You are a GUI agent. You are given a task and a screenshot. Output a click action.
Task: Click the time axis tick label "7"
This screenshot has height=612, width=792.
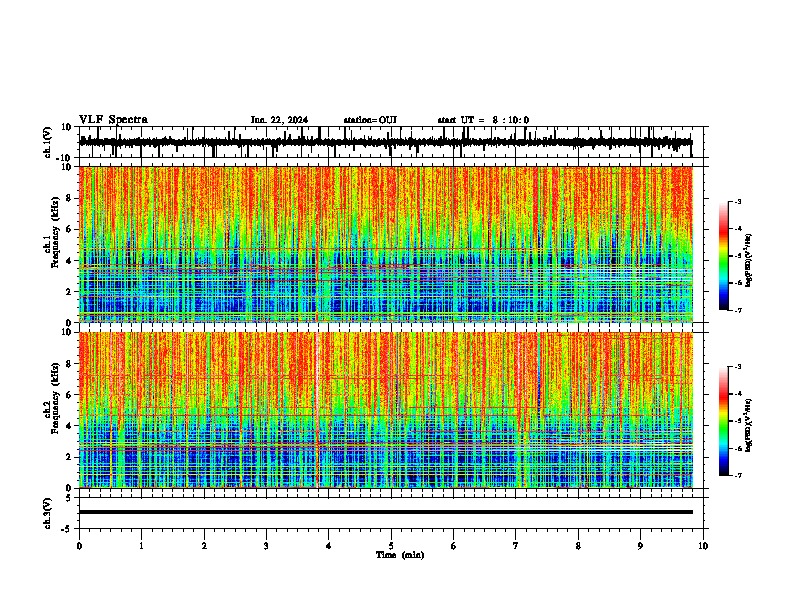516,546
